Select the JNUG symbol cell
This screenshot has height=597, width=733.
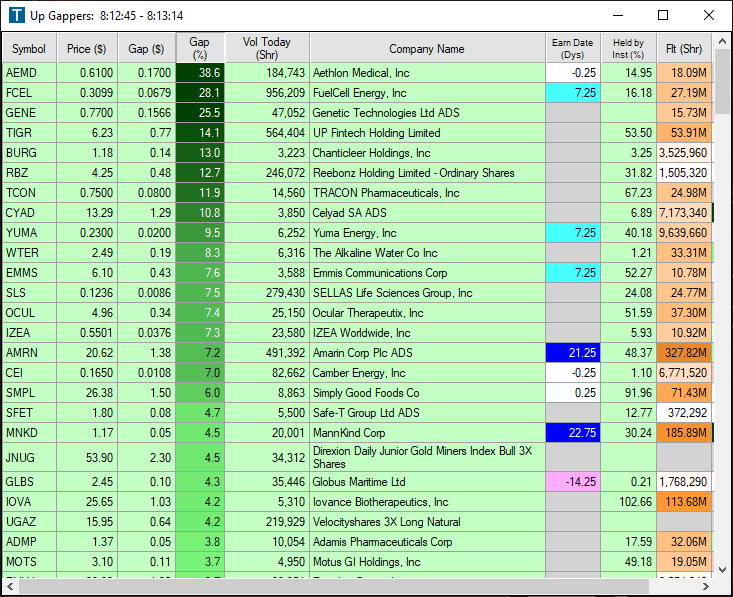tap(29, 457)
